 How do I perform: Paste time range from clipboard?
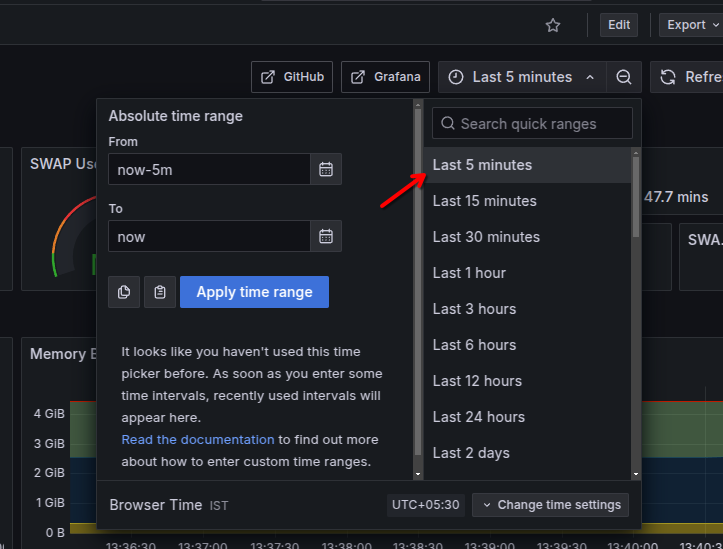(x=160, y=292)
